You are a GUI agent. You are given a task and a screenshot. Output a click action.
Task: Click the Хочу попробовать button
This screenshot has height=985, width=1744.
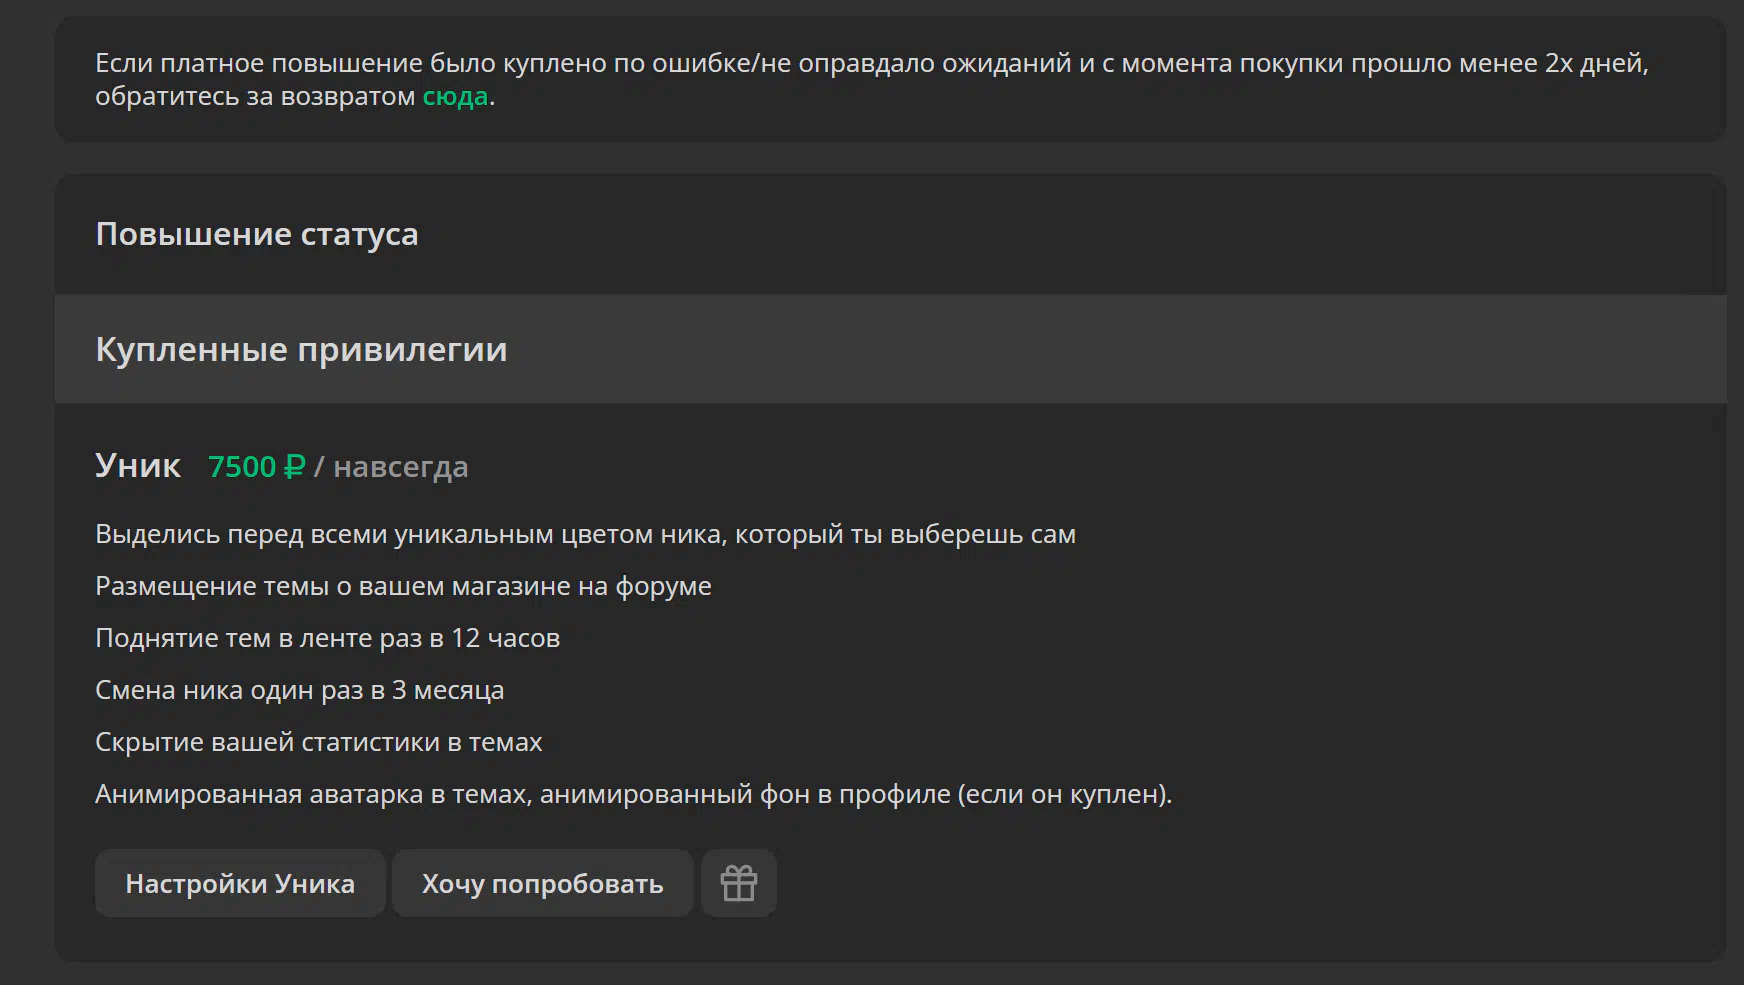coord(543,883)
